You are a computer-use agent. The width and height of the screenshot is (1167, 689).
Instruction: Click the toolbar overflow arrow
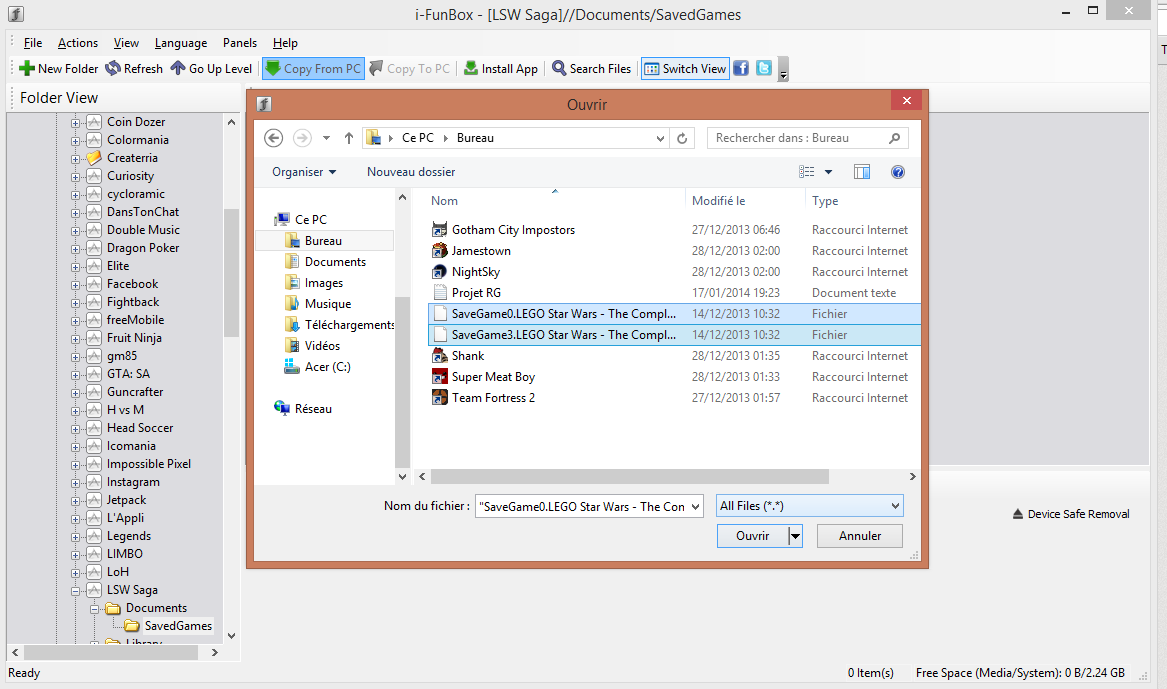point(783,69)
